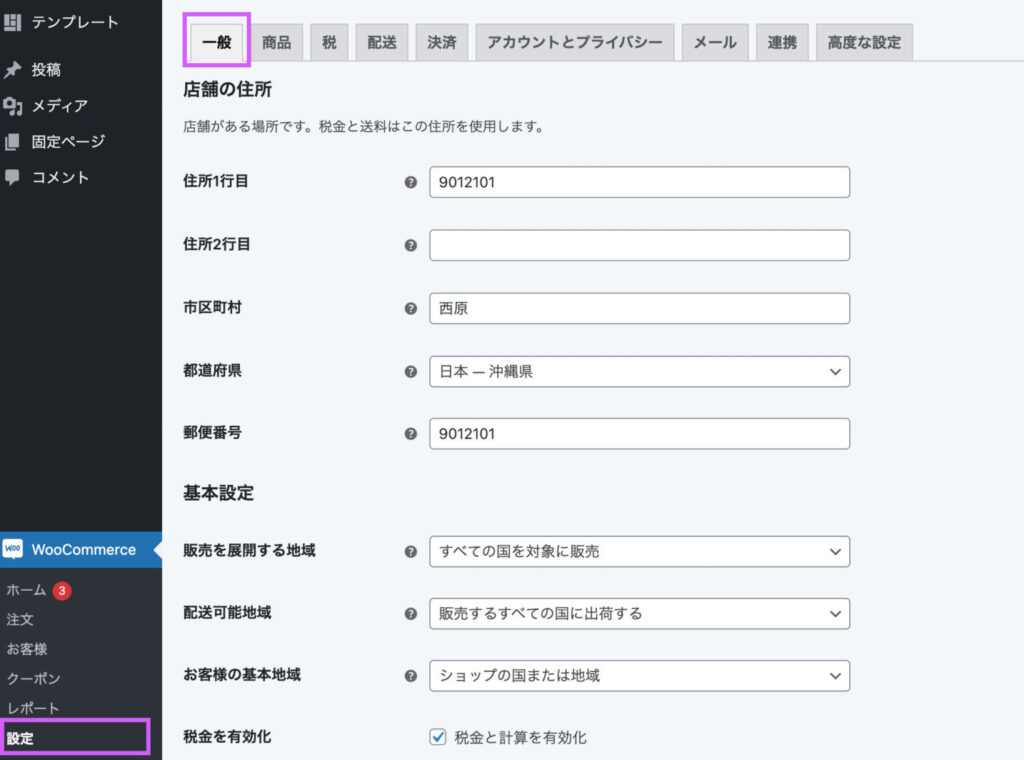Go to クーポン submenu
1024x760 pixels.
tap(34, 679)
